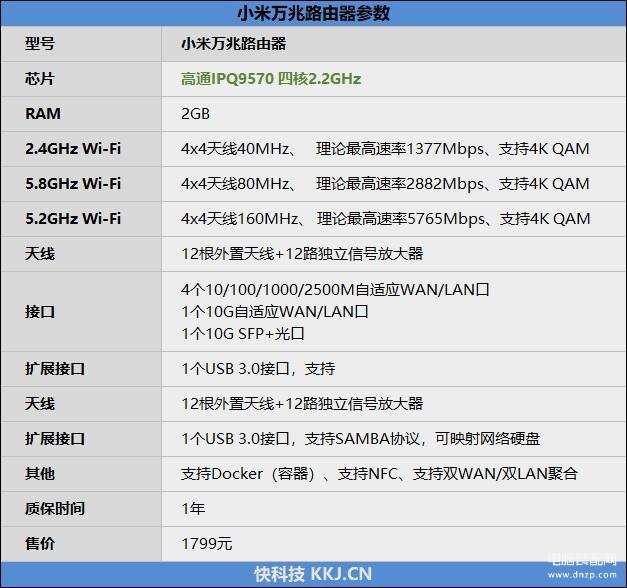Click 4个10/100/1000/2500M自适应WAN/LAN口 line
This screenshot has width=627, height=588.
pos(335,290)
